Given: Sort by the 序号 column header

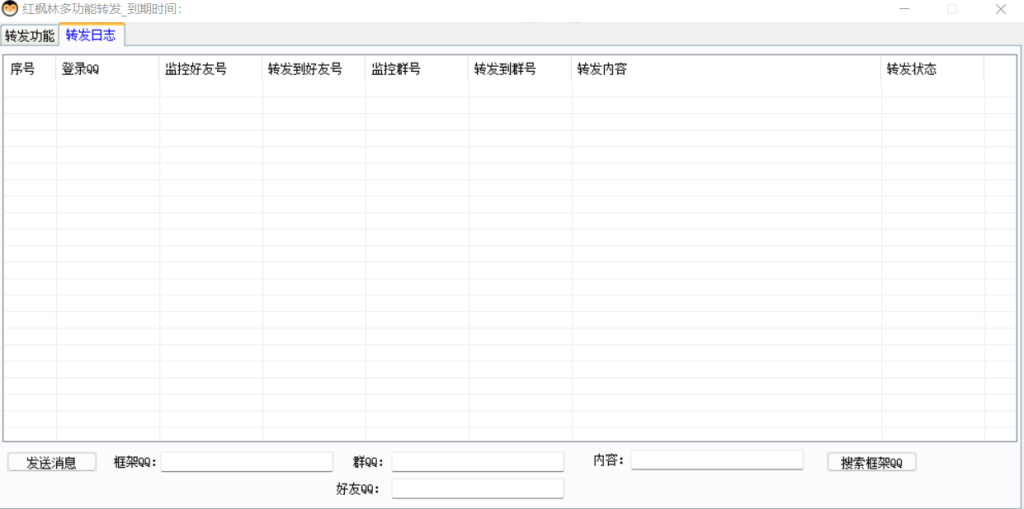Looking at the screenshot, I should point(30,70).
